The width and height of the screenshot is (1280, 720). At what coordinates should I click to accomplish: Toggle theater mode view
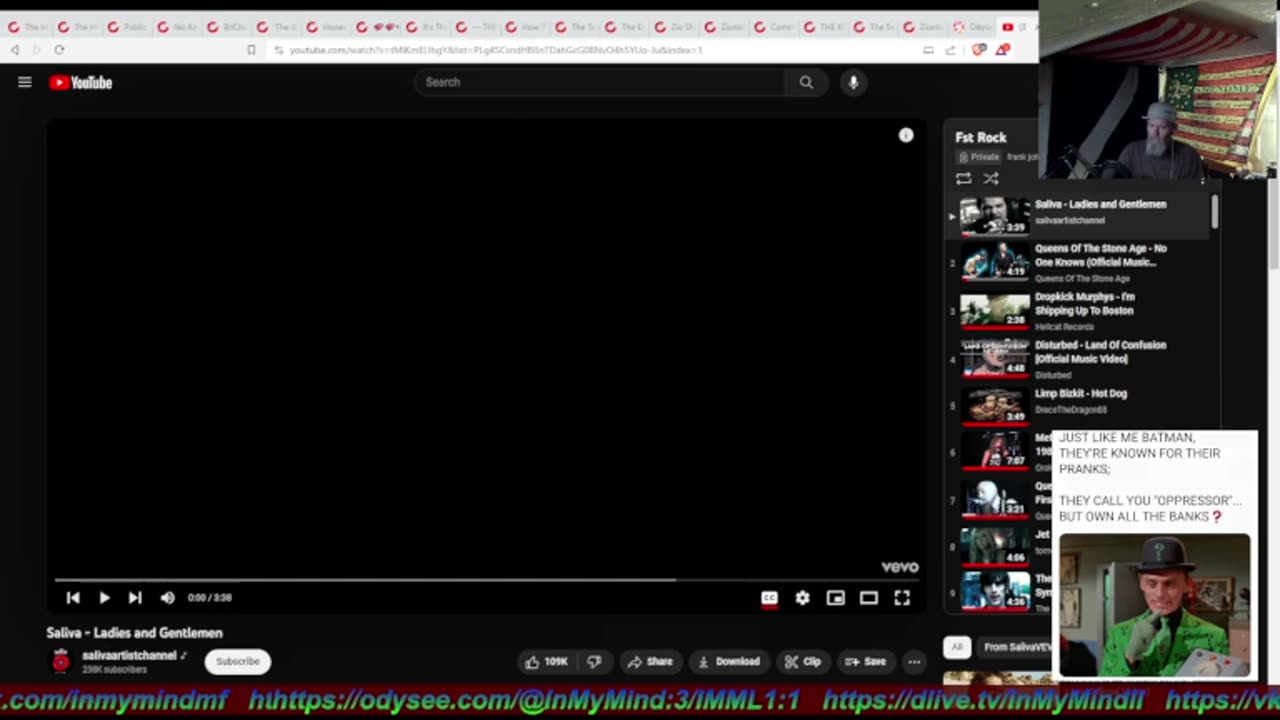click(x=868, y=598)
